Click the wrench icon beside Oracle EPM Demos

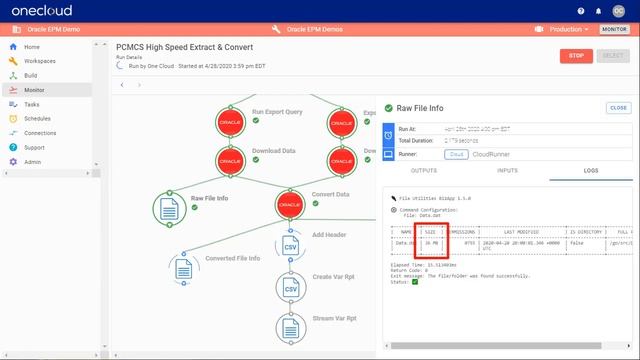[276, 29]
